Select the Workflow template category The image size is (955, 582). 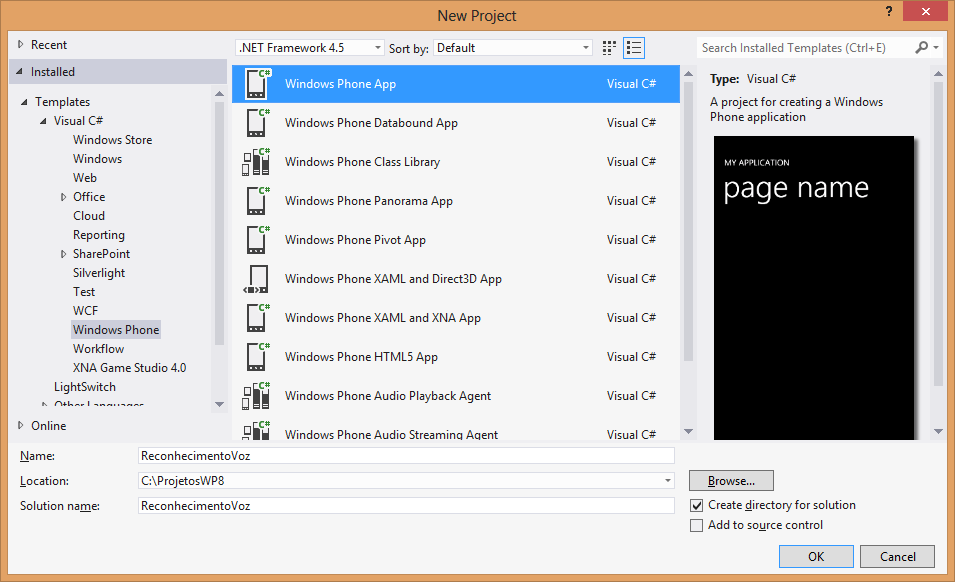pyautogui.click(x=99, y=349)
